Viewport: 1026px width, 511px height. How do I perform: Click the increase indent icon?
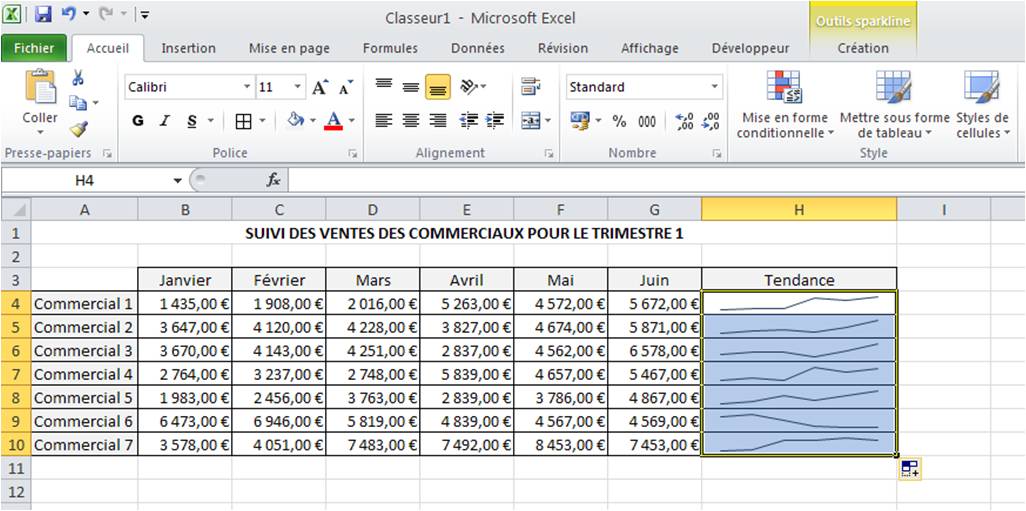pos(495,121)
